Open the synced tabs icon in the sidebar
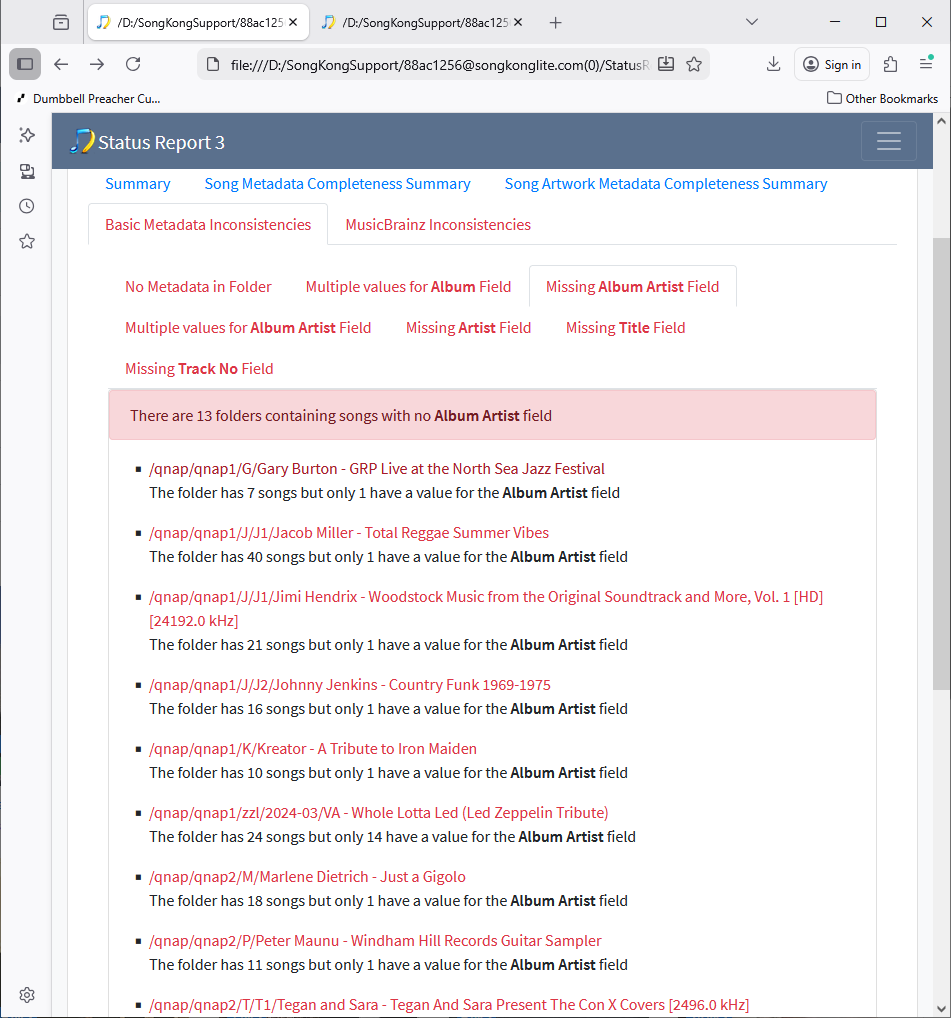 (x=27, y=171)
